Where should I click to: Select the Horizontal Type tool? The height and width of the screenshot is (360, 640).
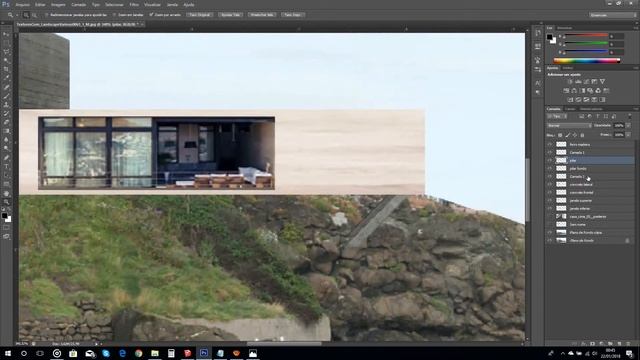pyautogui.click(x=6, y=167)
